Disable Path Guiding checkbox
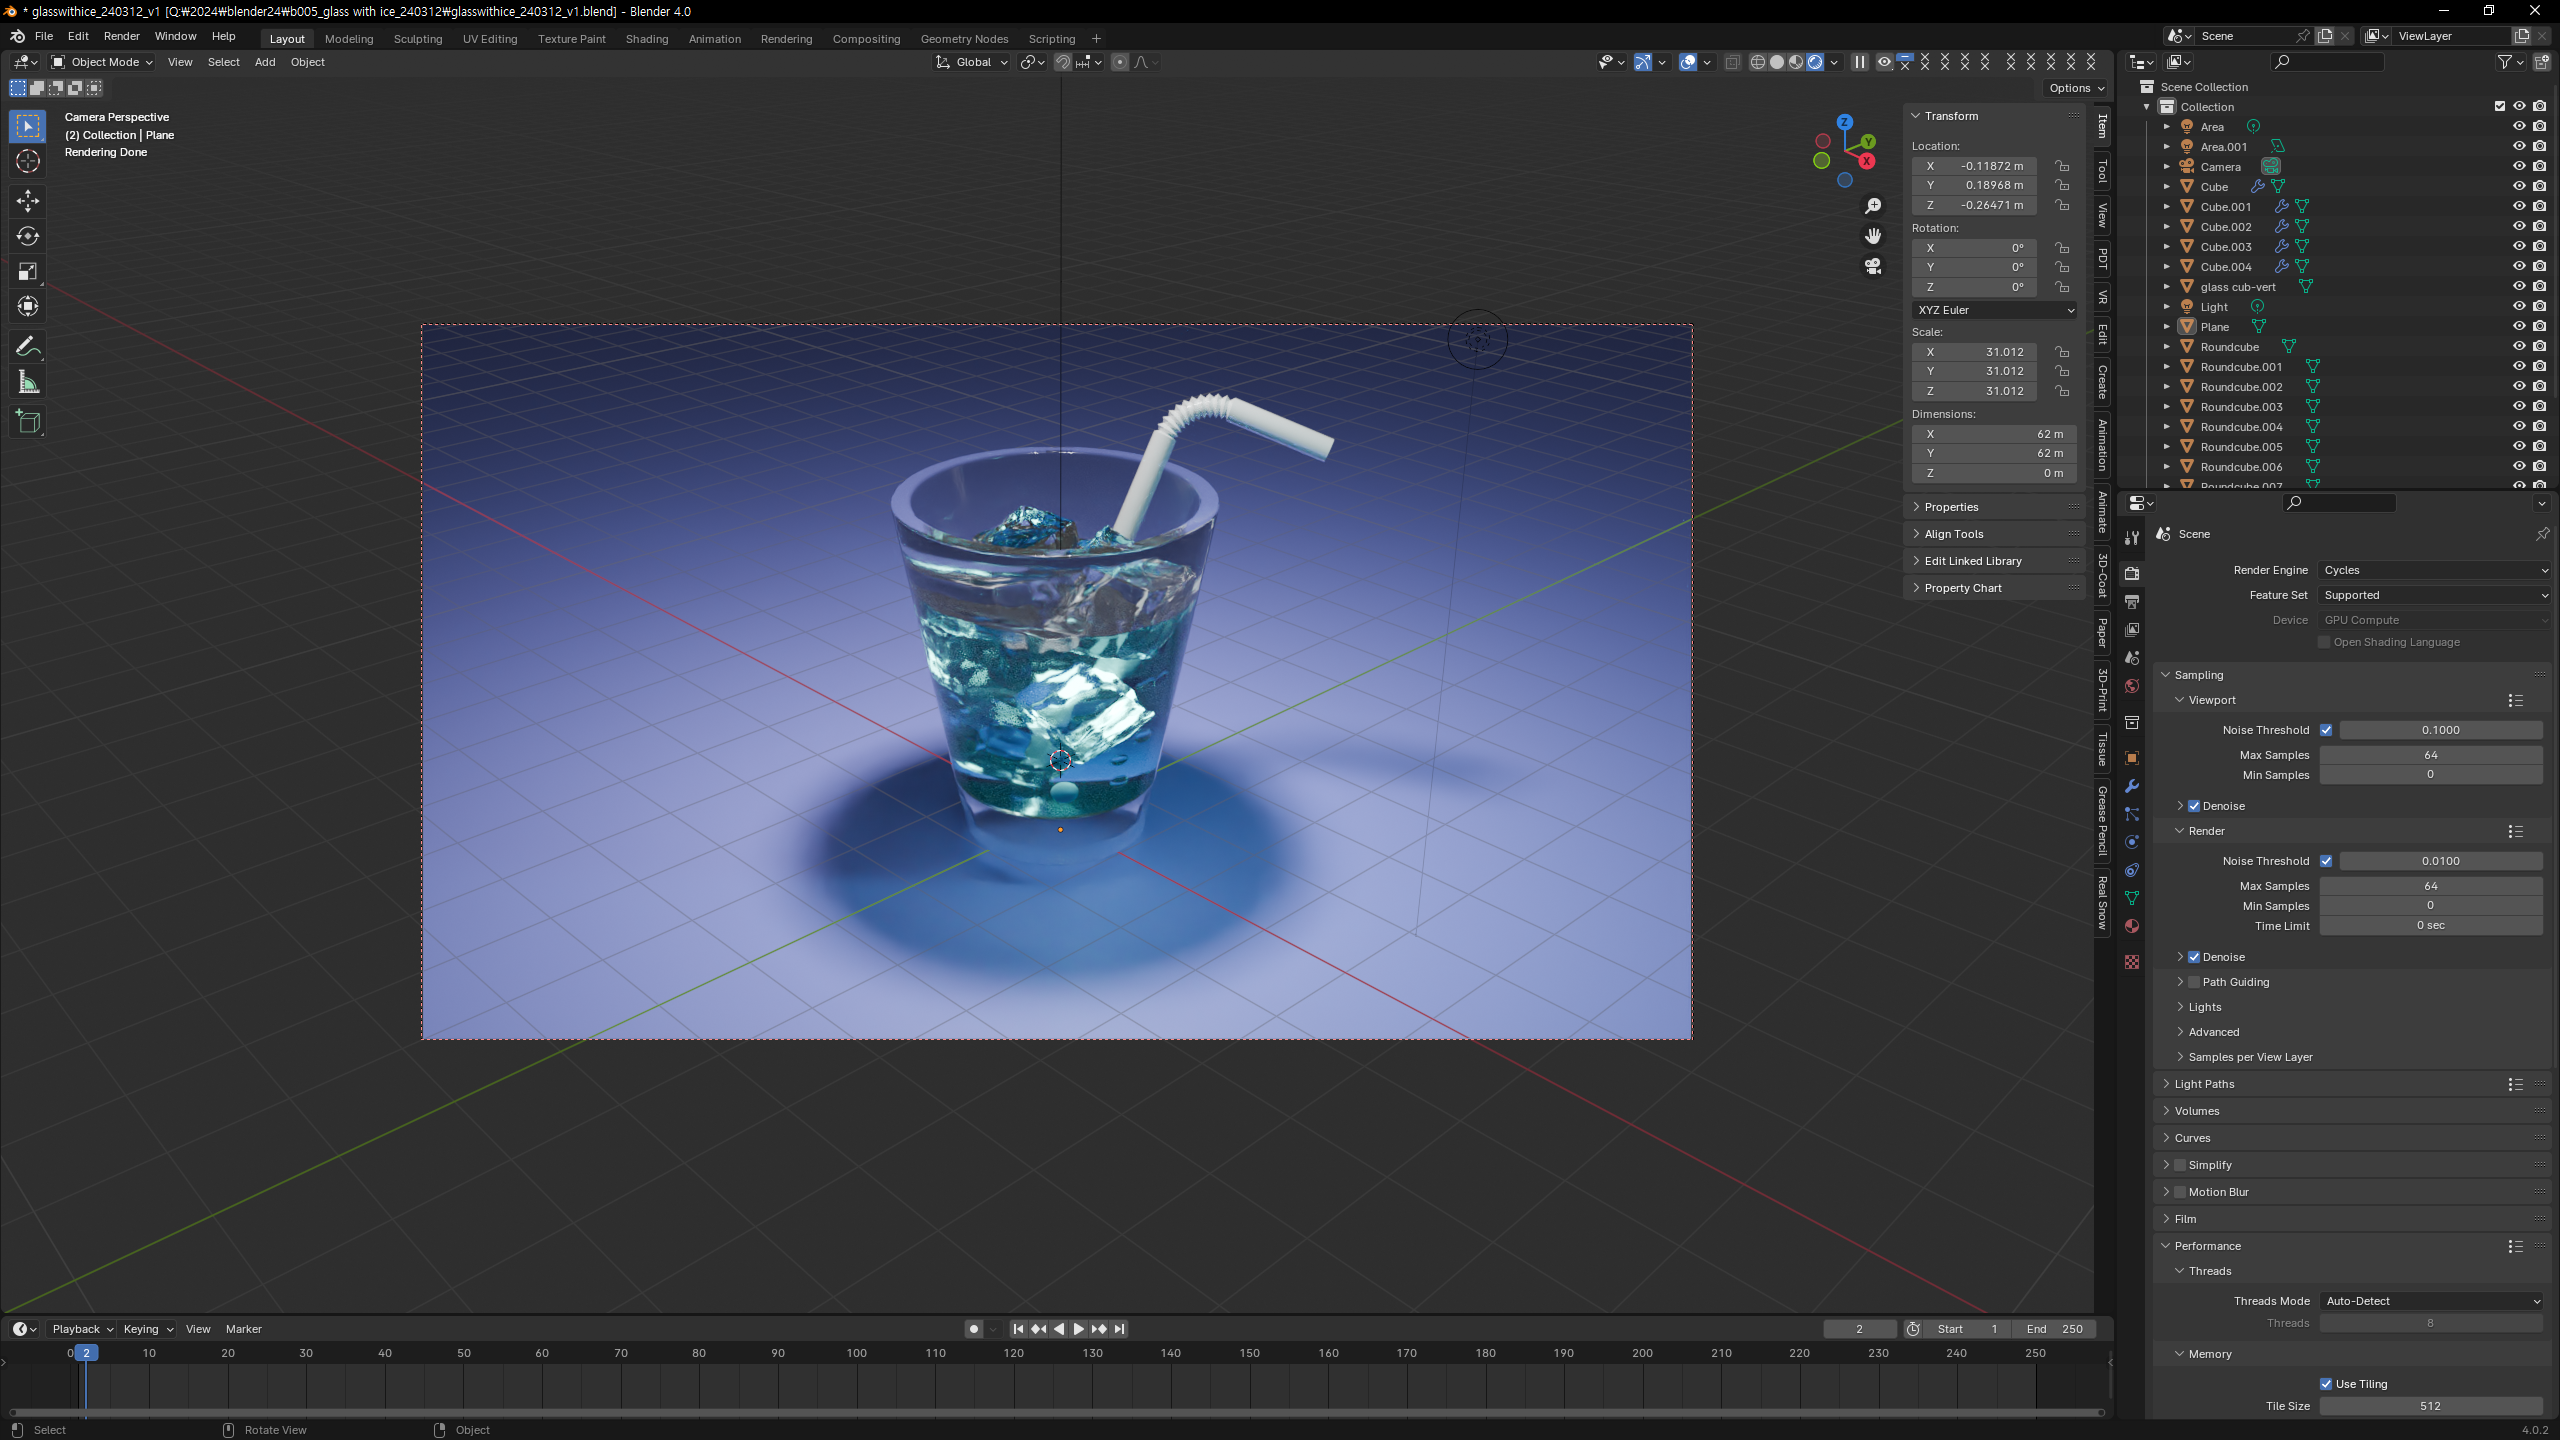2560x1440 pixels. [x=2194, y=982]
